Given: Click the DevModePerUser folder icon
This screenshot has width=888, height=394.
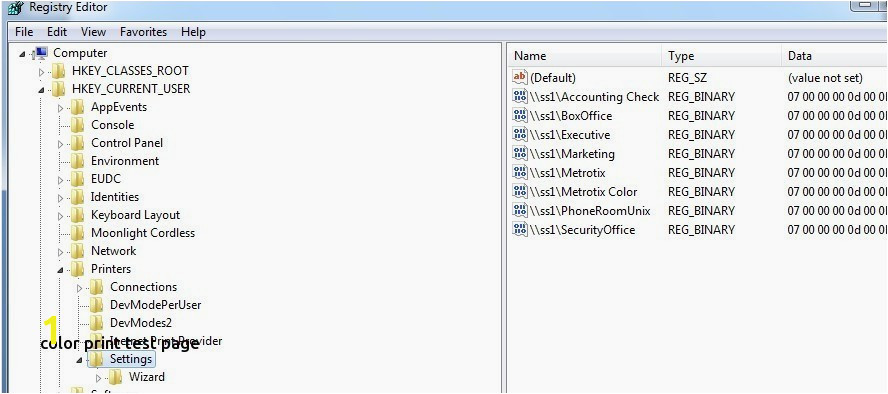Looking at the screenshot, I should 97,305.
